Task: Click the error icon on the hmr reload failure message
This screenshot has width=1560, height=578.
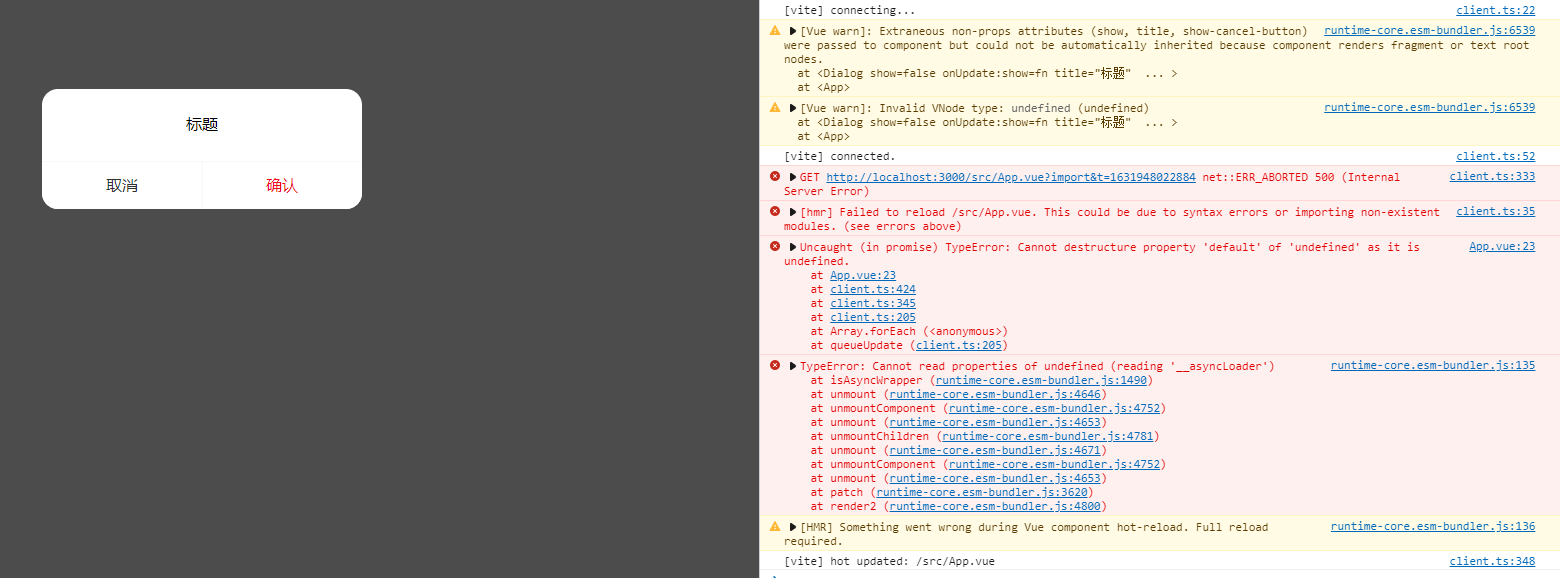Action: [775, 211]
